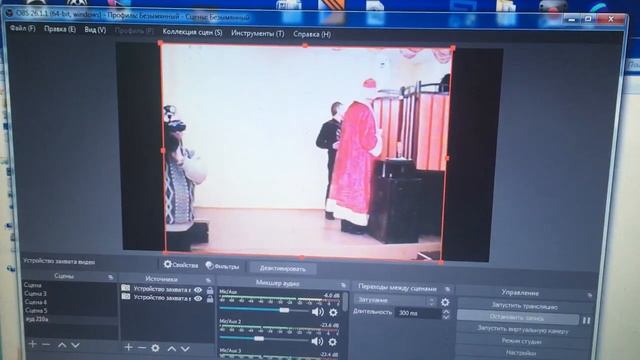Toggle the lock of the first source
The height and width of the screenshot is (360, 640).
tap(210, 290)
